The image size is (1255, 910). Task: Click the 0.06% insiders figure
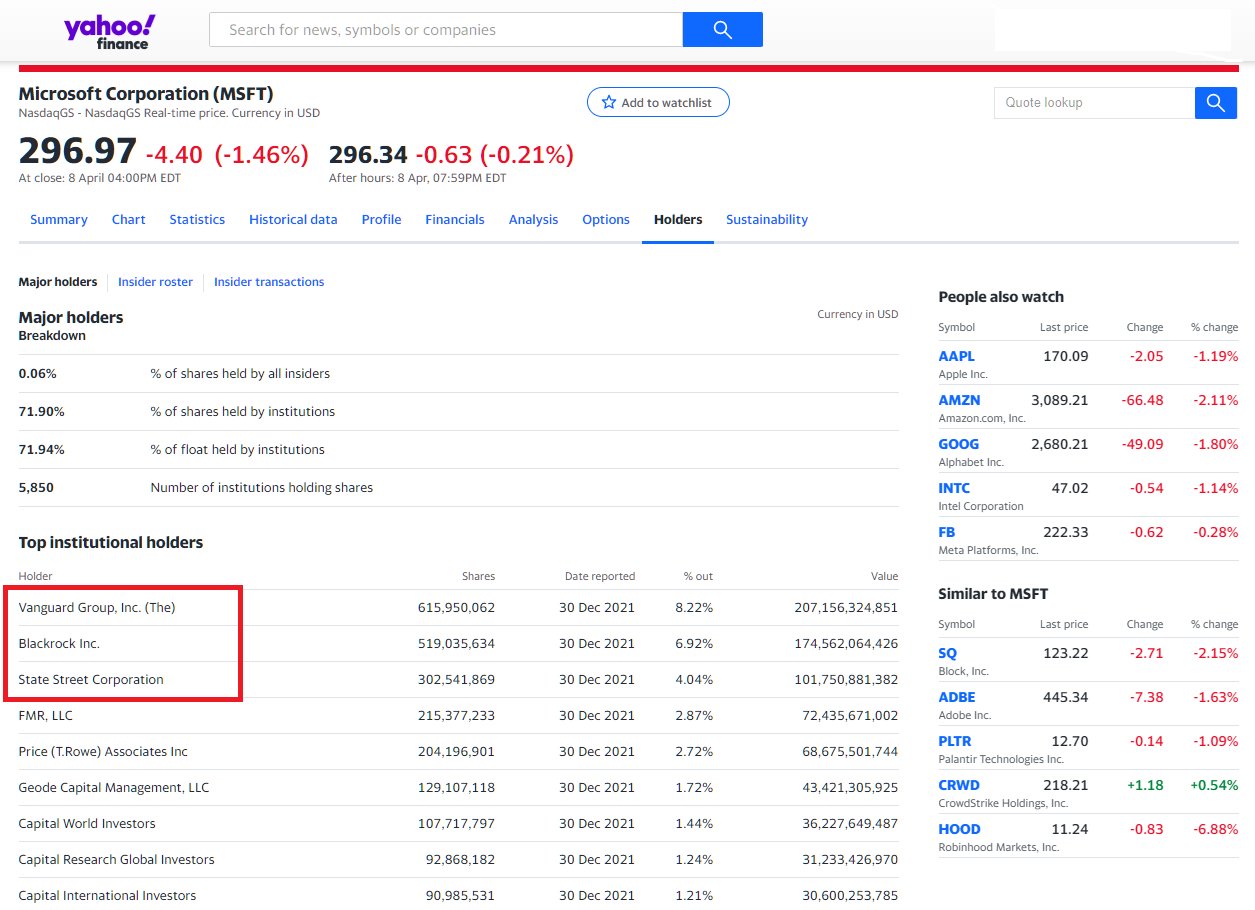tap(38, 374)
